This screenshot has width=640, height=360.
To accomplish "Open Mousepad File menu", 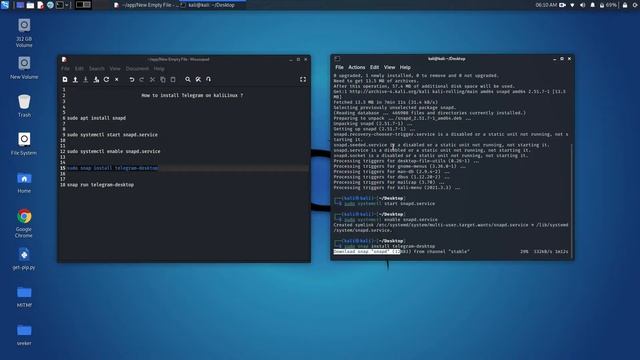I will (x=65, y=69).
